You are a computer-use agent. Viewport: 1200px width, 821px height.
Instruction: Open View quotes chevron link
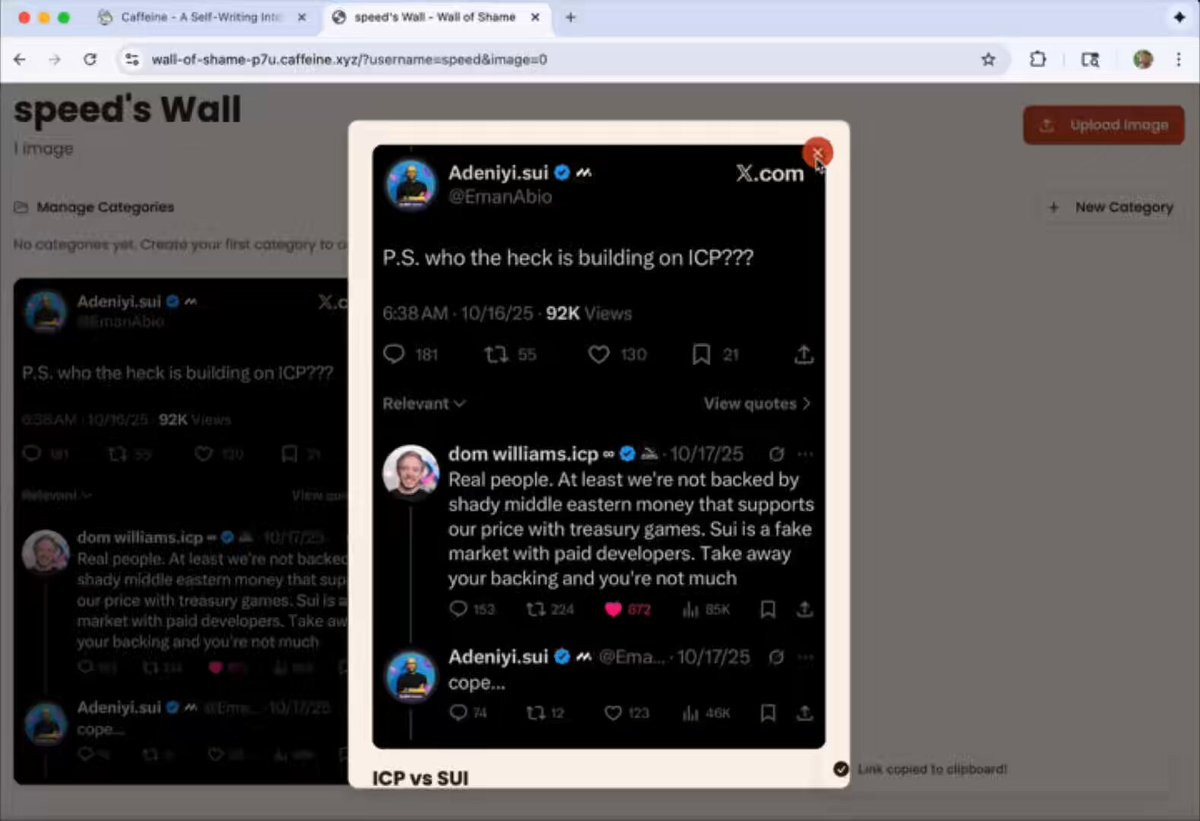coord(757,404)
